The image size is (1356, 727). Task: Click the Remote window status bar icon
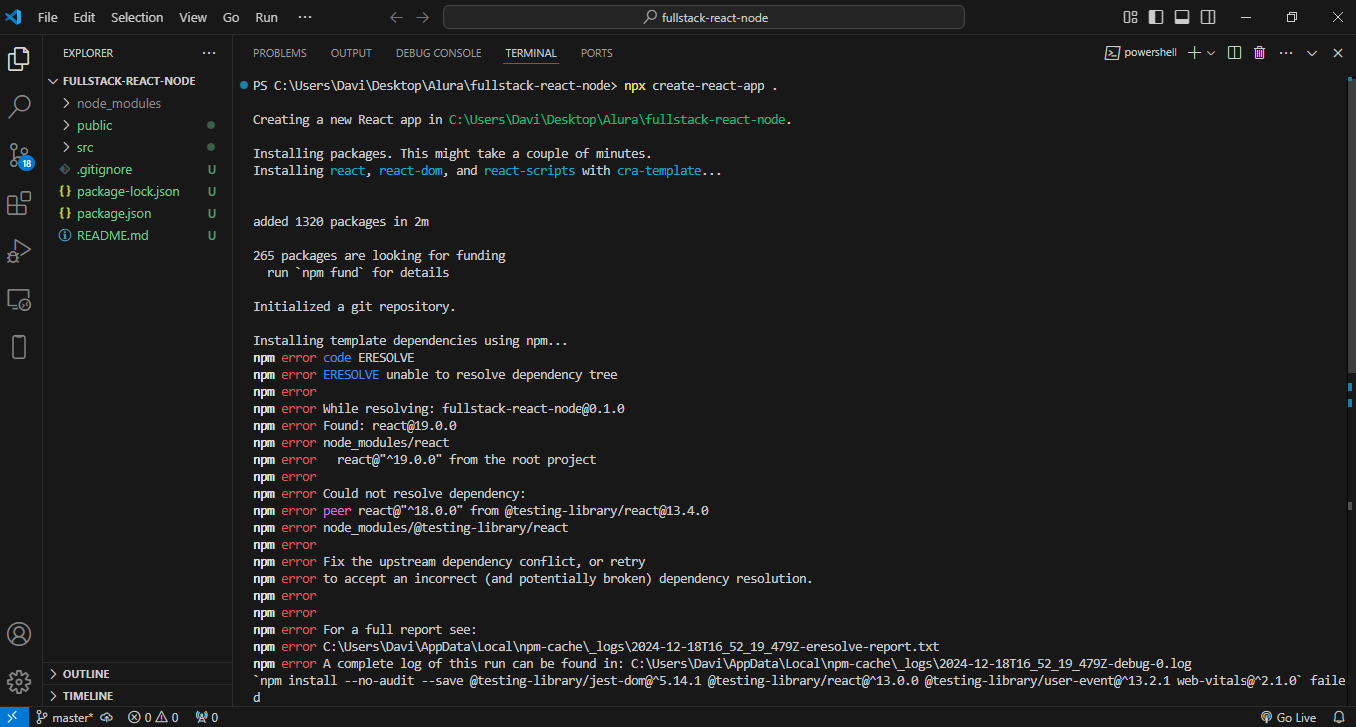pyautogui.click(x=13, y=717)
